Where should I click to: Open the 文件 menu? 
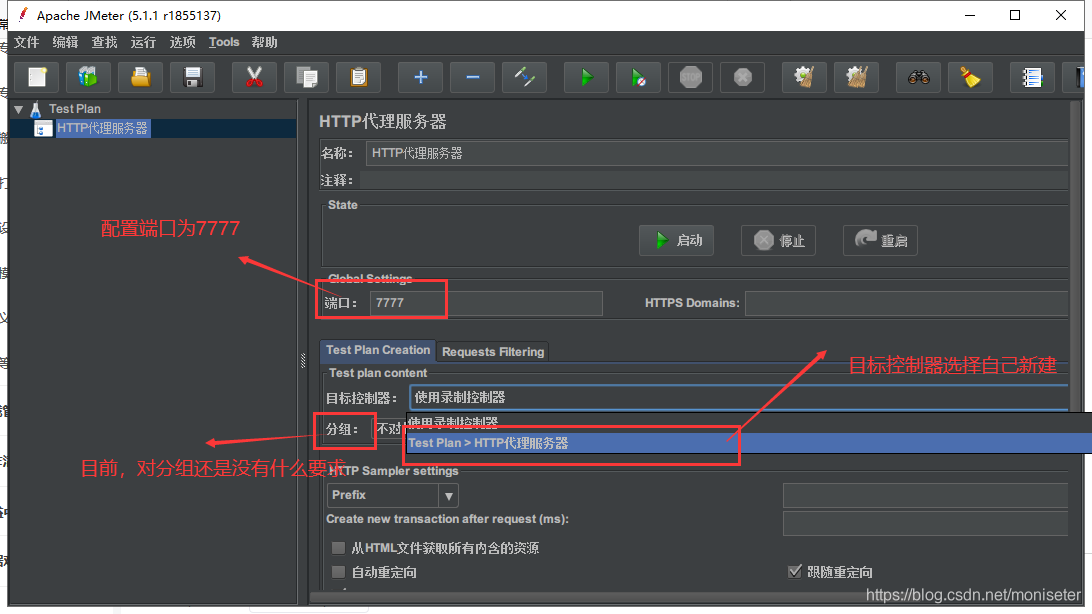tap(26, 42)
